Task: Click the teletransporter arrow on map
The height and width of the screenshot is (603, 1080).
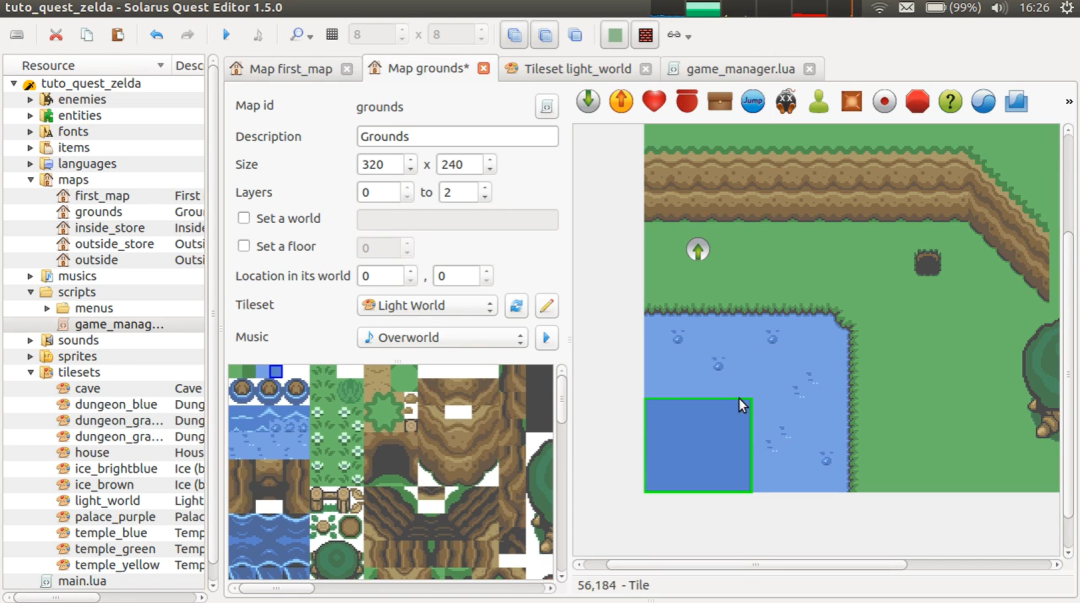Action: pyautogui.click(x=698, y=249)
